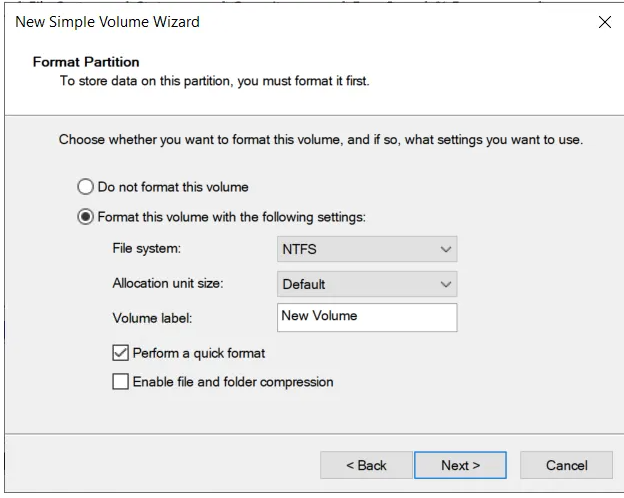Click inside the Volume label text field

pyautogui.click(x=366, y=317)
